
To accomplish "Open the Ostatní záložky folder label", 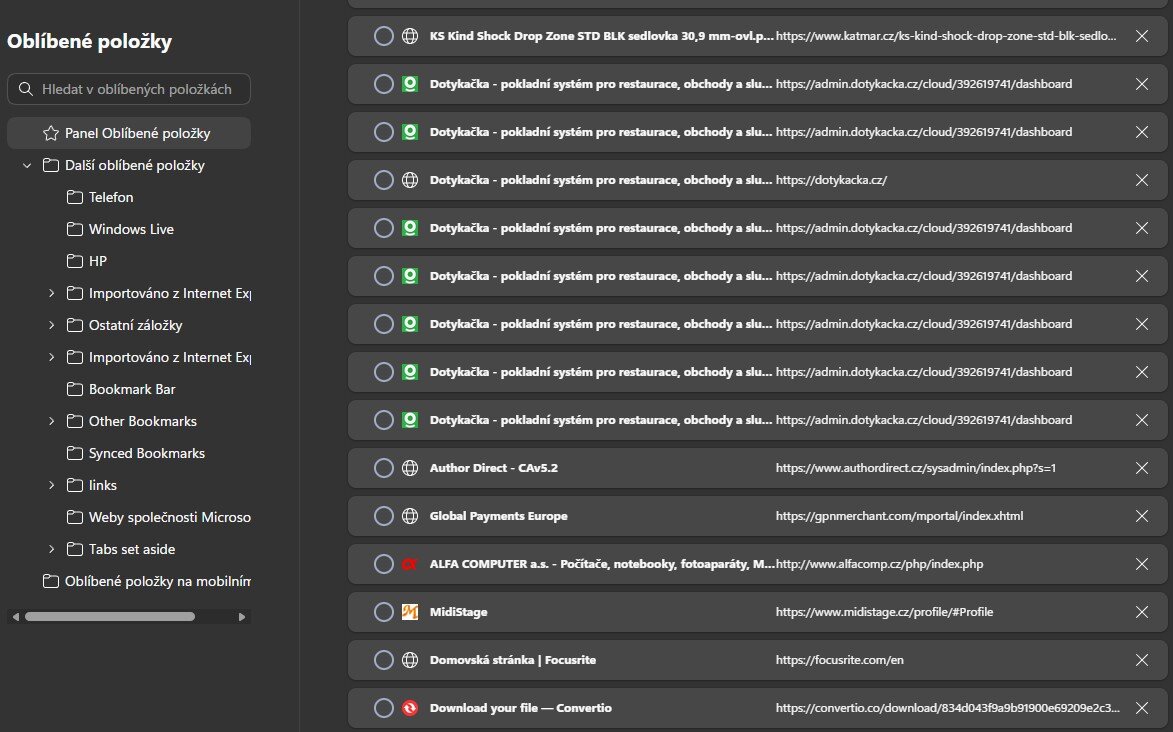I will (x=135, y=325).
